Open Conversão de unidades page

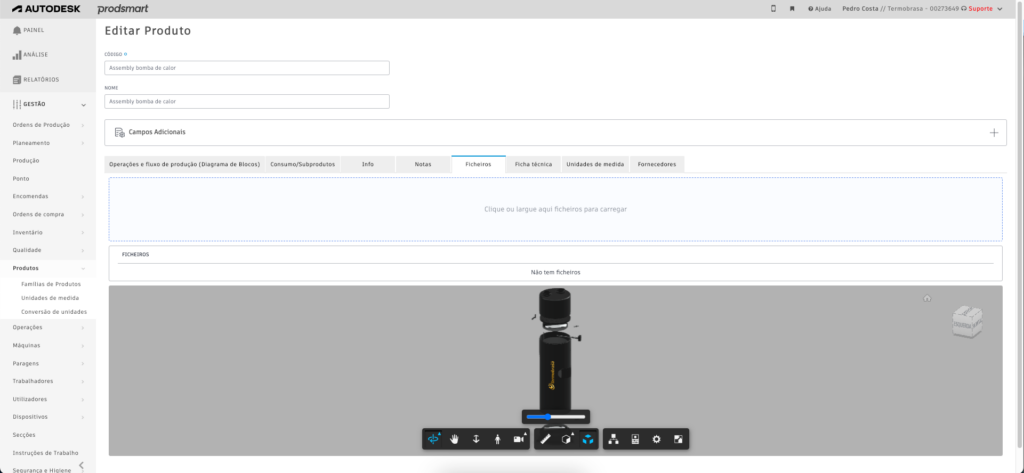(54, 312)
